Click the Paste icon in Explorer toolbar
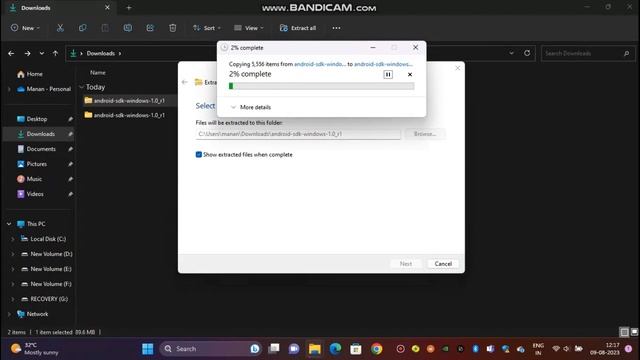 (105, 28)
